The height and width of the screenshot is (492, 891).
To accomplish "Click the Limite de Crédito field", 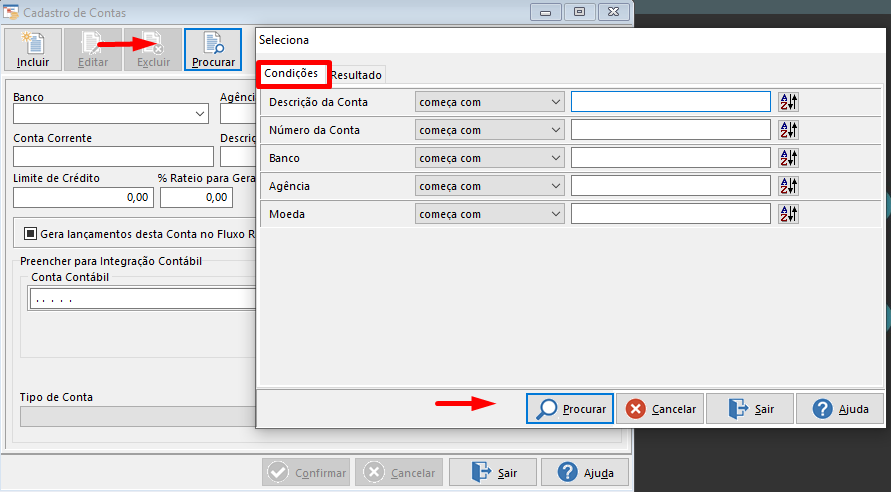I will (x=83, y=198).
